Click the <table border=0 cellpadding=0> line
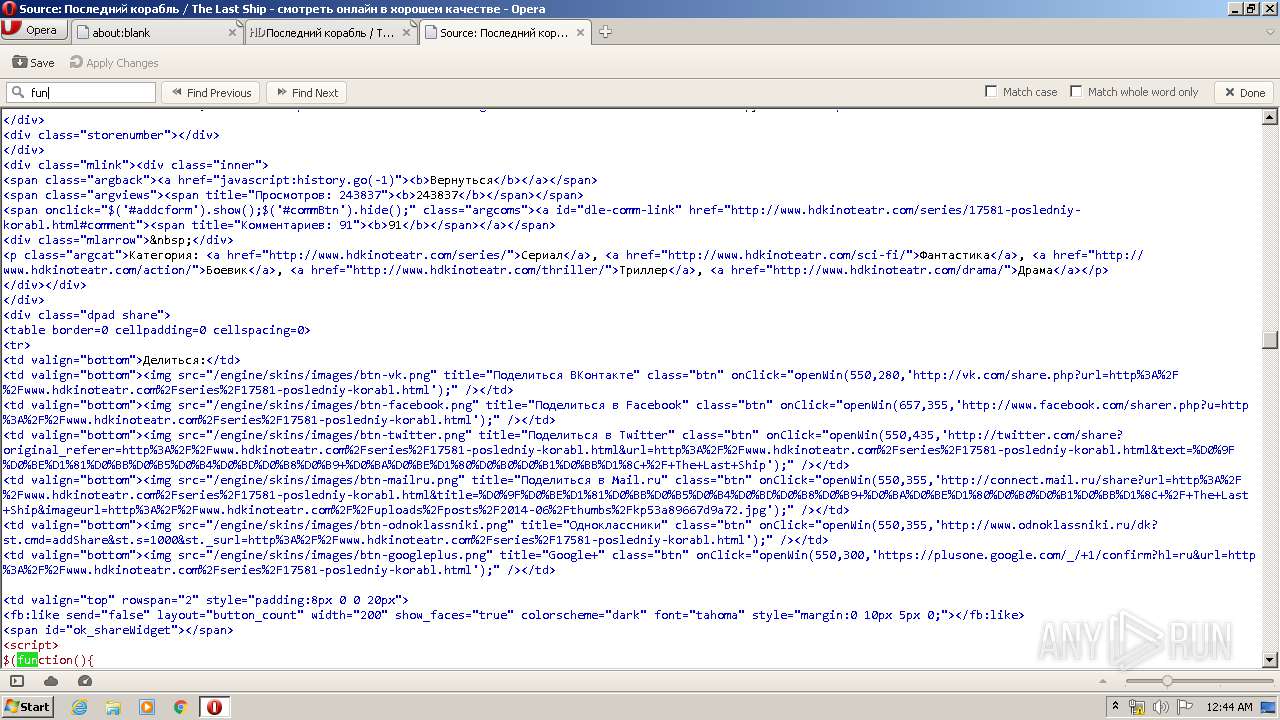 pos(157,330)
